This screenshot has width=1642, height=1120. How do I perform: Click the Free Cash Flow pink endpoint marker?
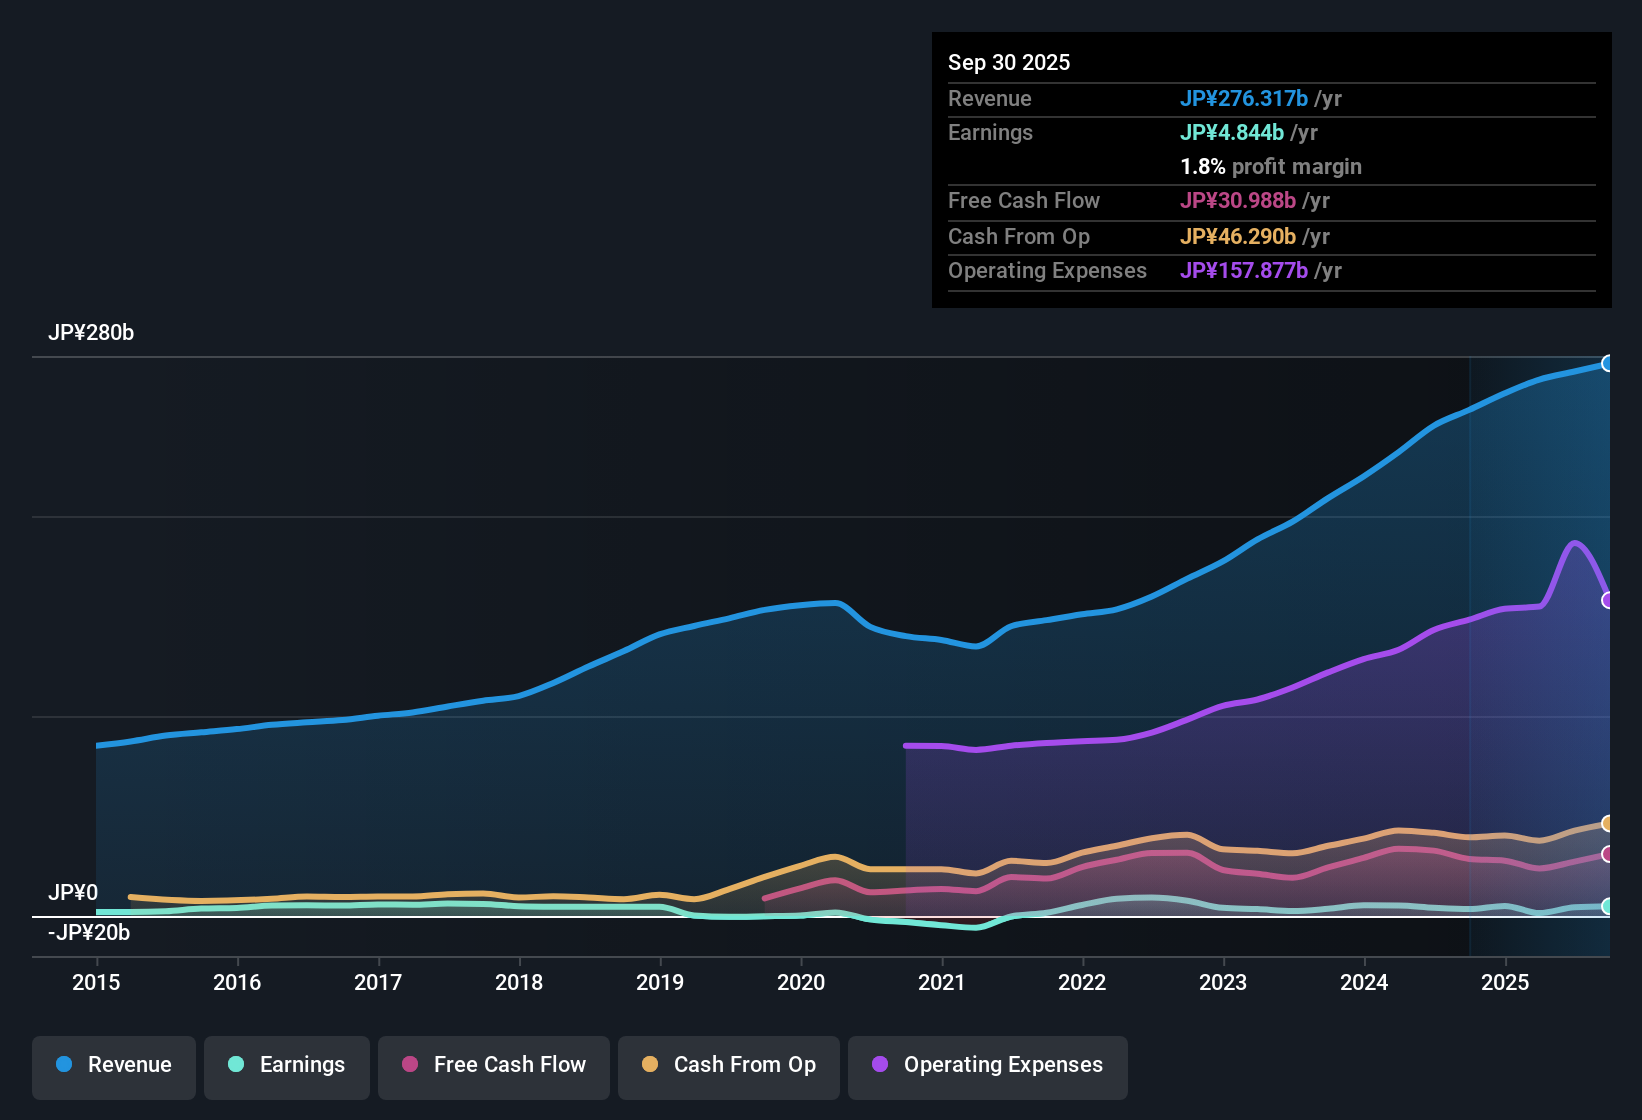pyautogui.click(x=1608, y=854)
